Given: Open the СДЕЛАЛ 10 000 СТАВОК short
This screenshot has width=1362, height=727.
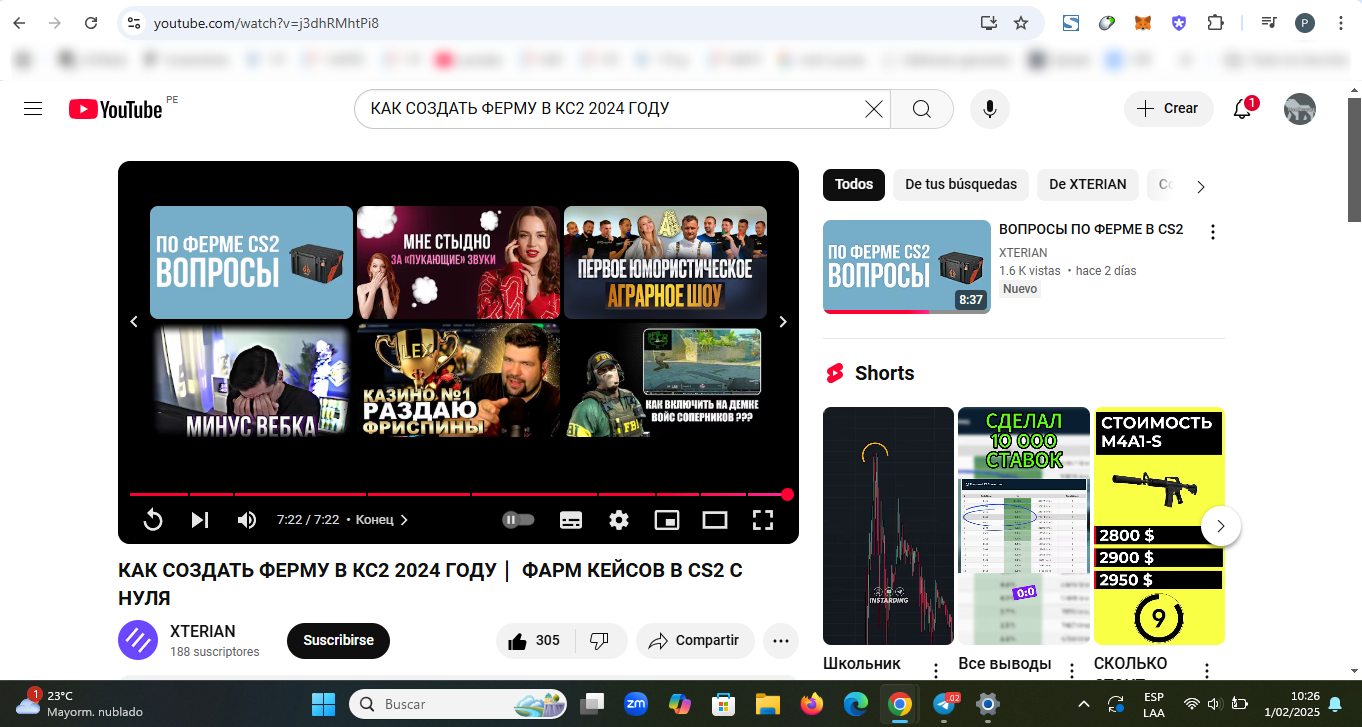Looking at the screenshot, I should click(1024, 526).
